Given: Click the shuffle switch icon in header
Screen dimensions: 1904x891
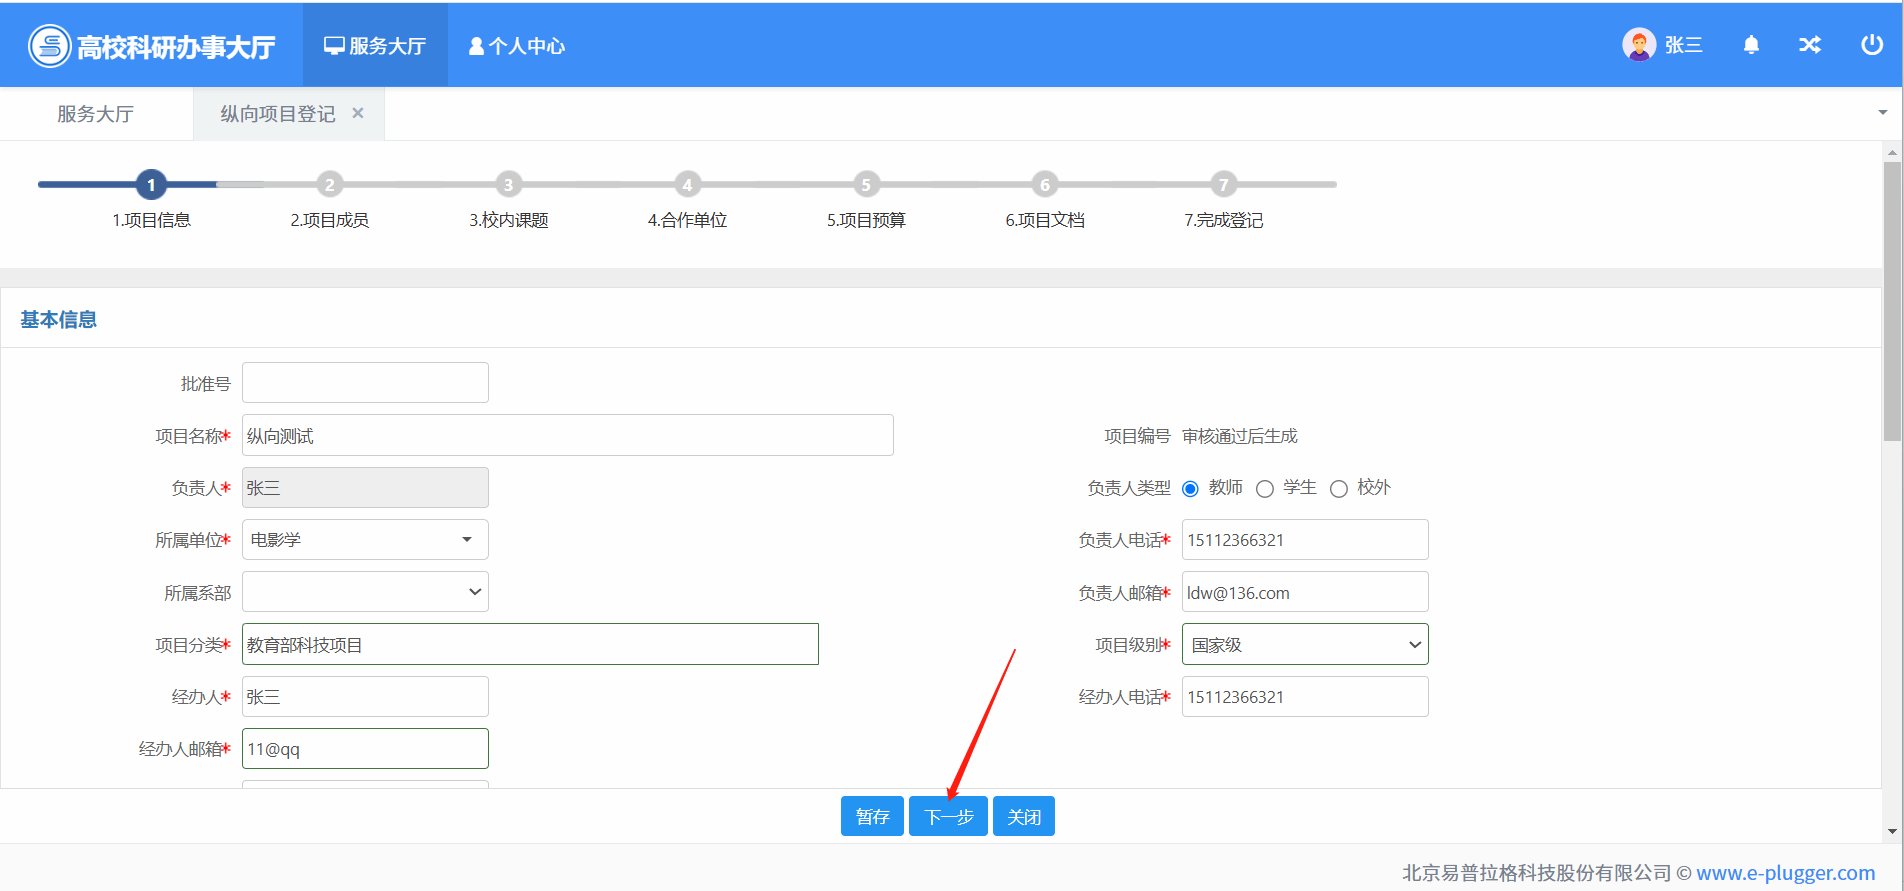Looking at the screenshot, I should 1810,45.
